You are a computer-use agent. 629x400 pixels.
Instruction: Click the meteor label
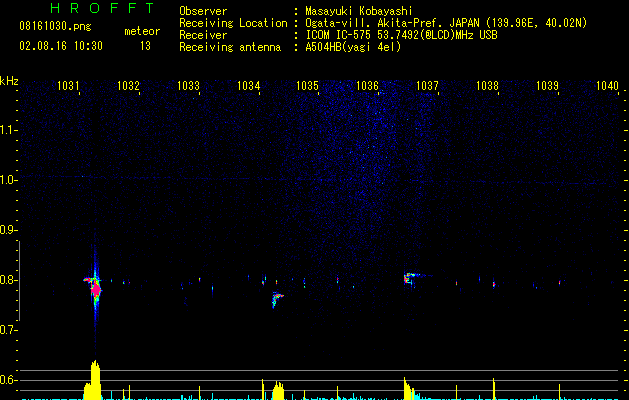click(x=142, y=31)
